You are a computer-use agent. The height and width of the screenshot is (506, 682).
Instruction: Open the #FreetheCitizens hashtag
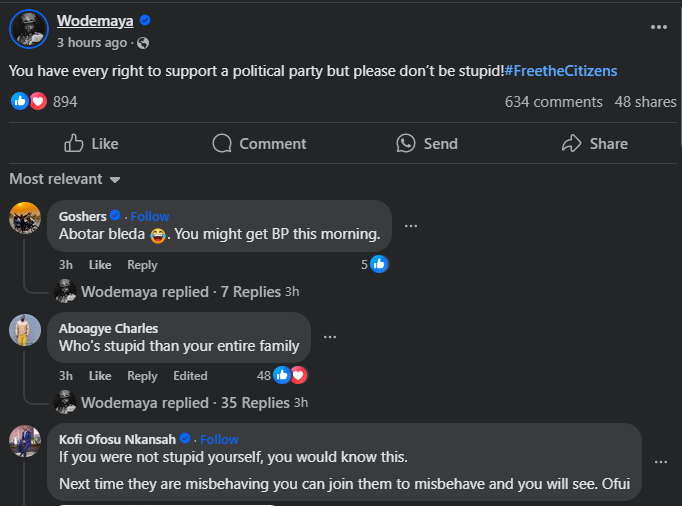coord(560,71)
